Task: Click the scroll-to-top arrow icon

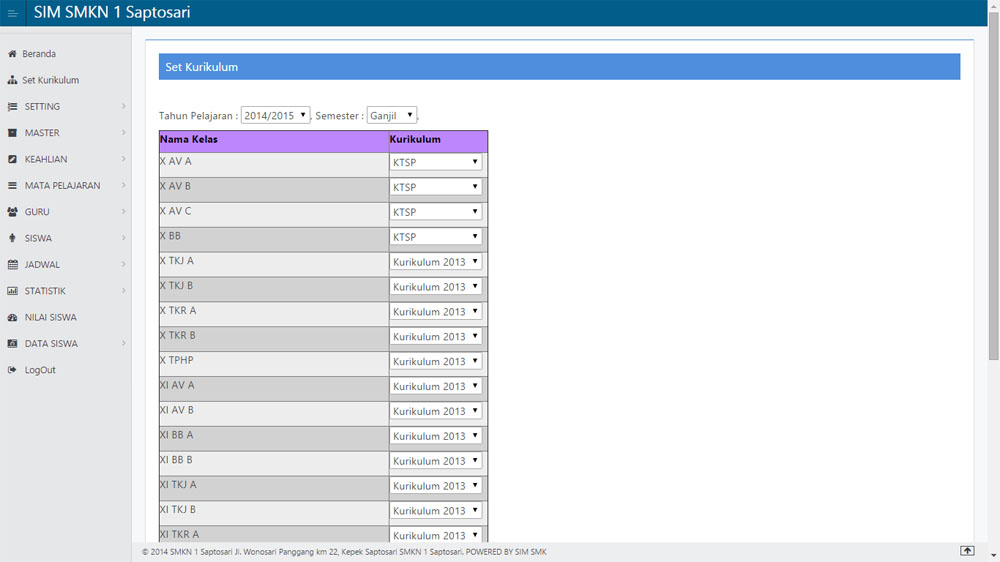Action: pyautogui.click(x=967, y=551)
